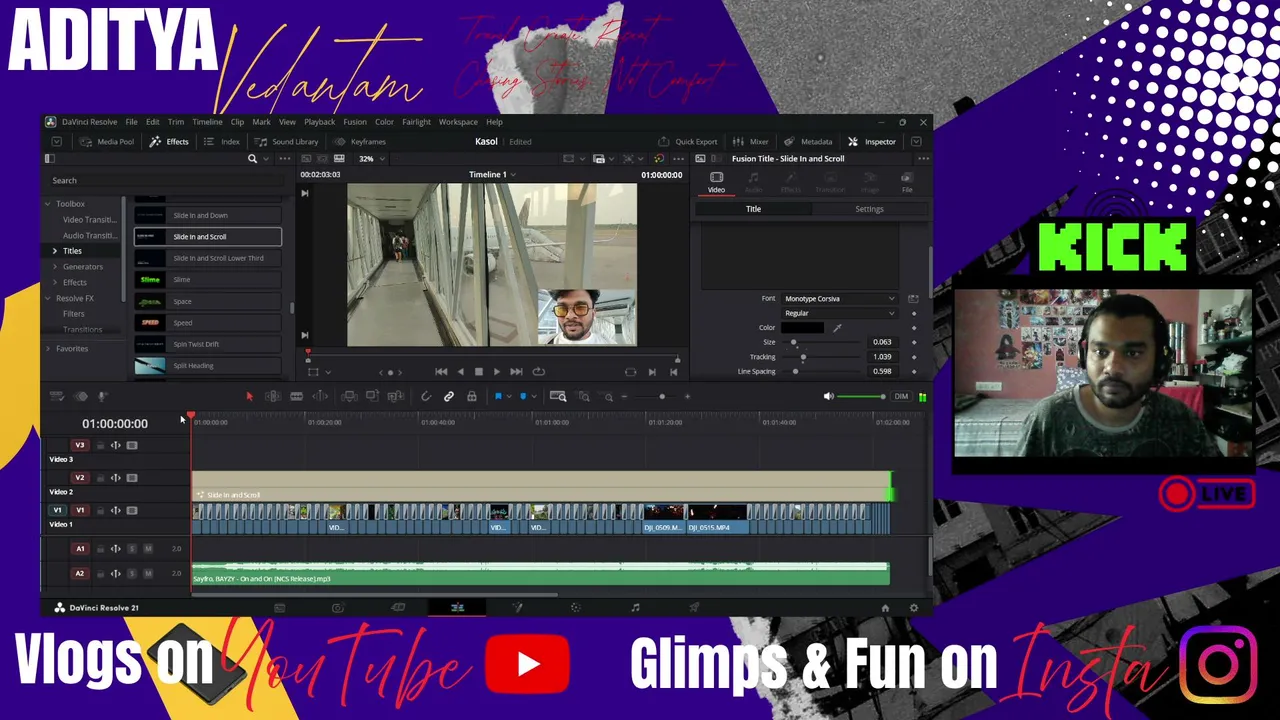Open the Fairlight page music icon
The width and height of the screenshot is (1280, 720).
(x=635, y=608)
